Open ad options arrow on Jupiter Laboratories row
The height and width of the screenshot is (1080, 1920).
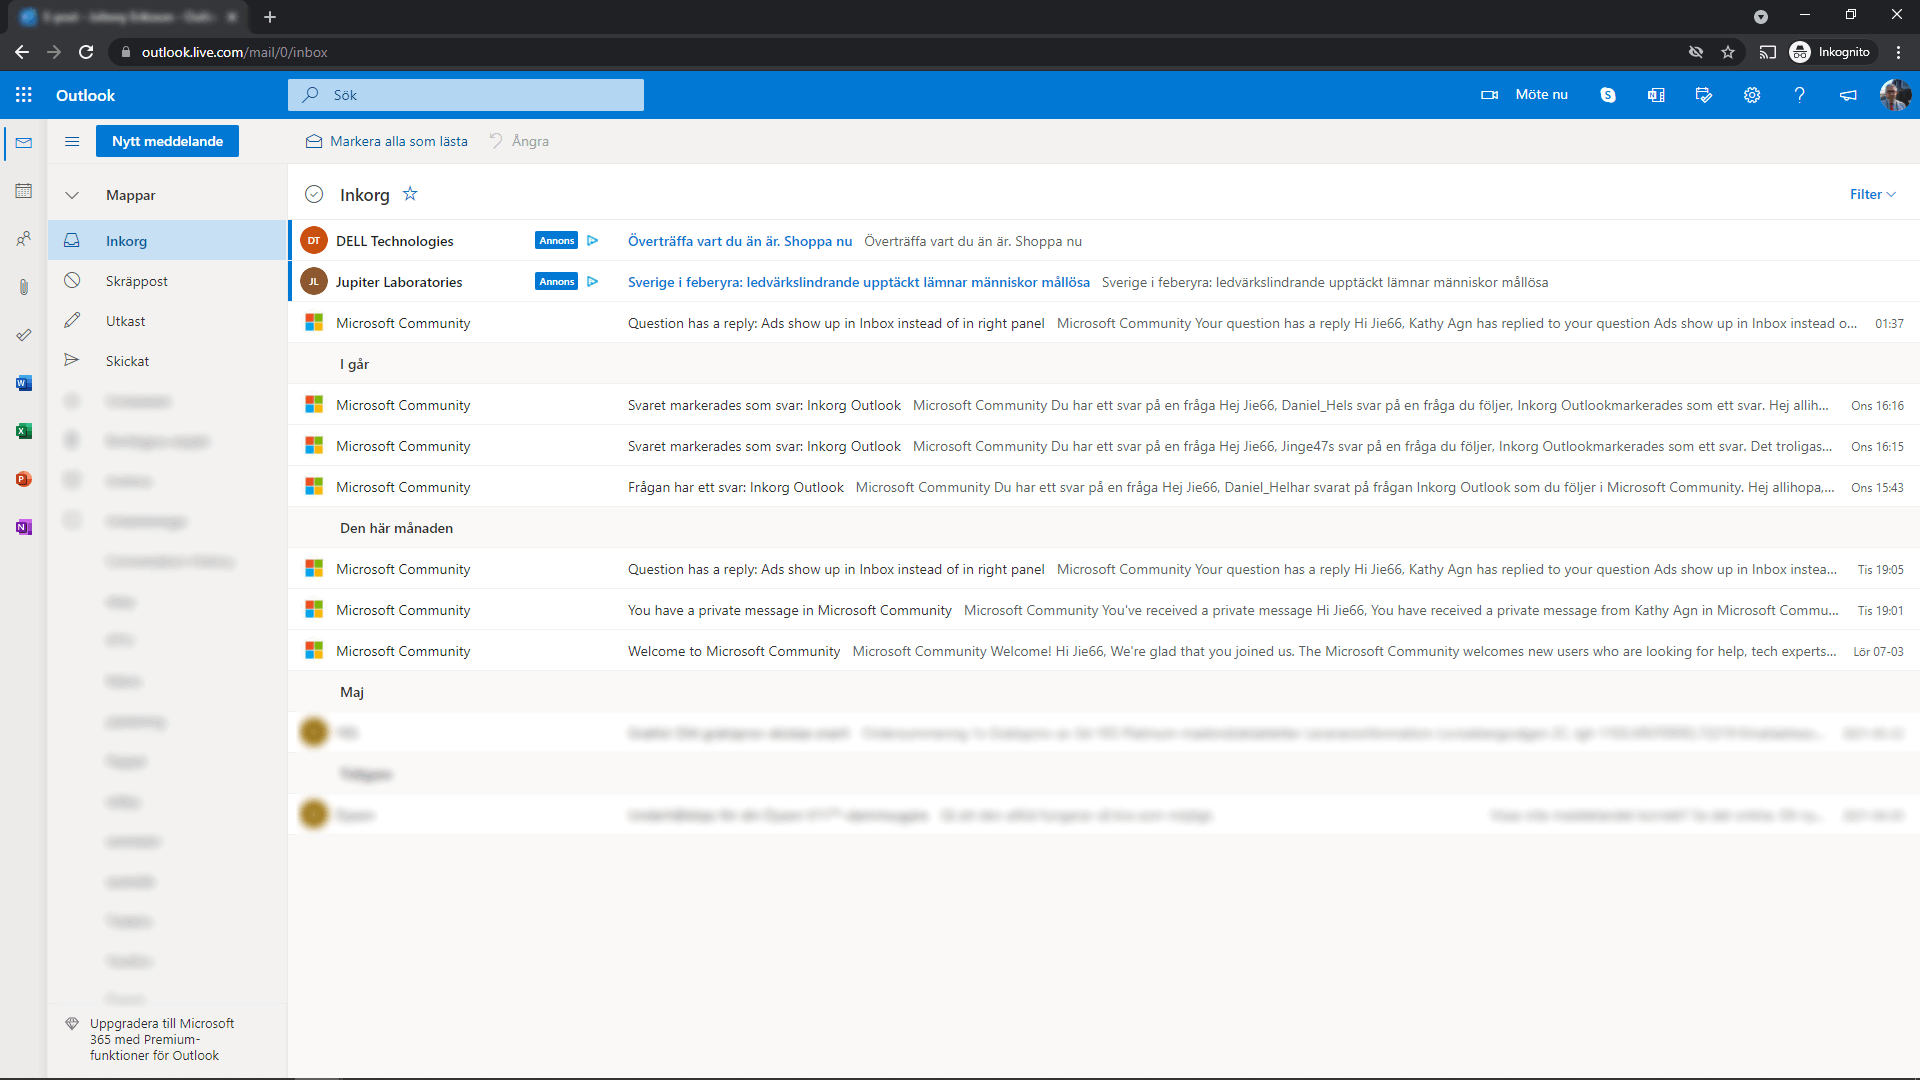(x=592, y=282)
